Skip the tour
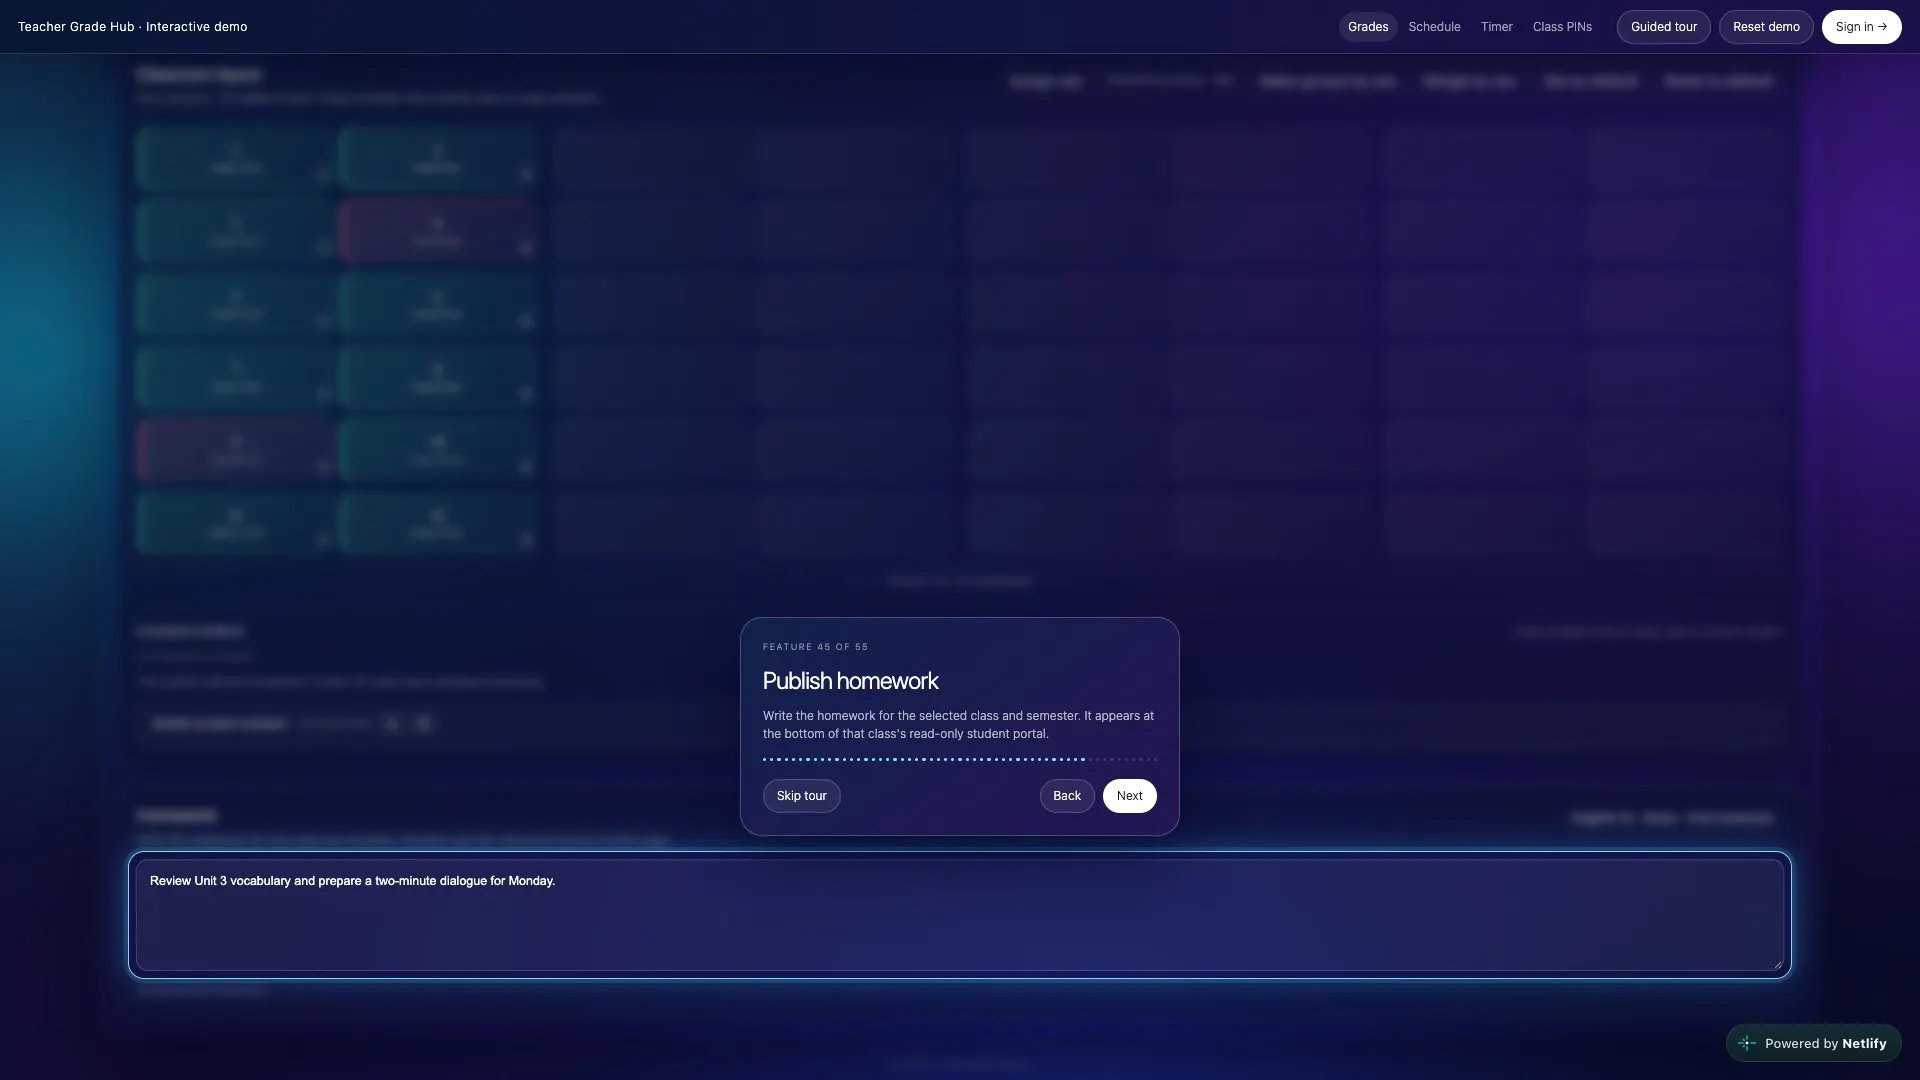This screenshot has height=1080, width=1920. pyautogui.click(x=801, y=796)
